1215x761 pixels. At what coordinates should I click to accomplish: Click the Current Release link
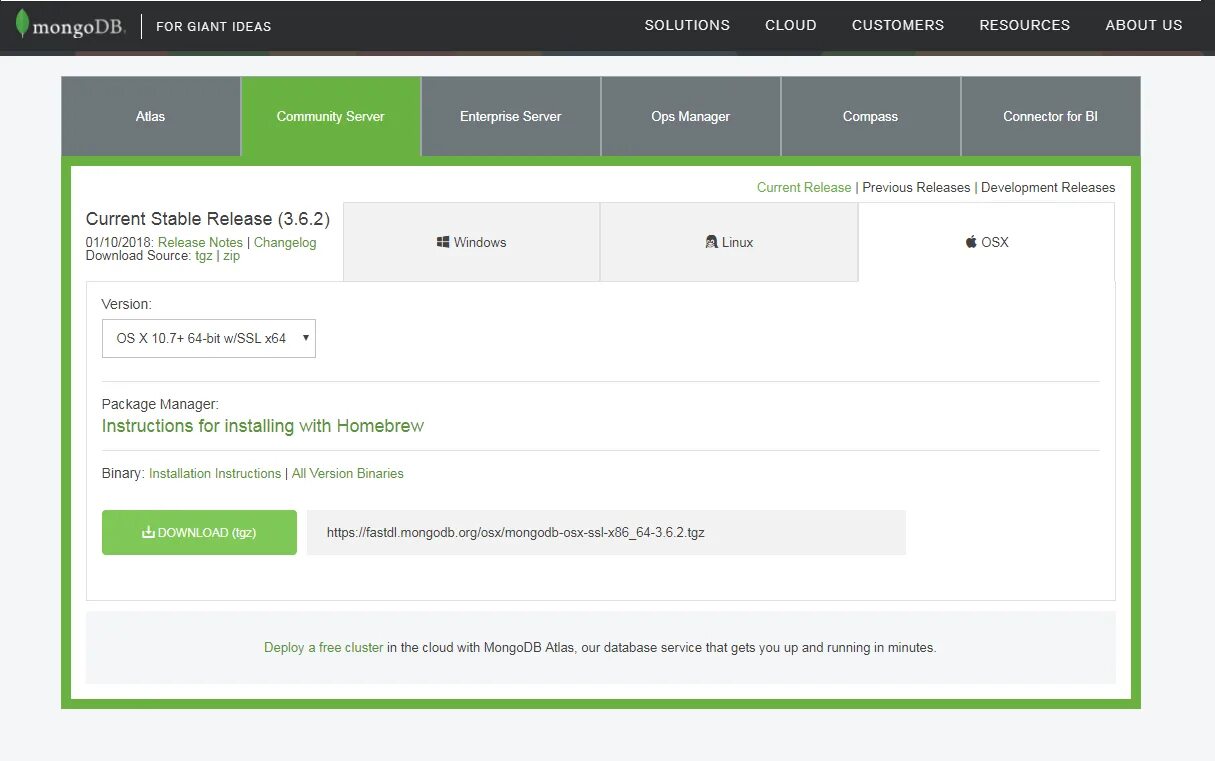pyautogui.click(x=804, y=187)
